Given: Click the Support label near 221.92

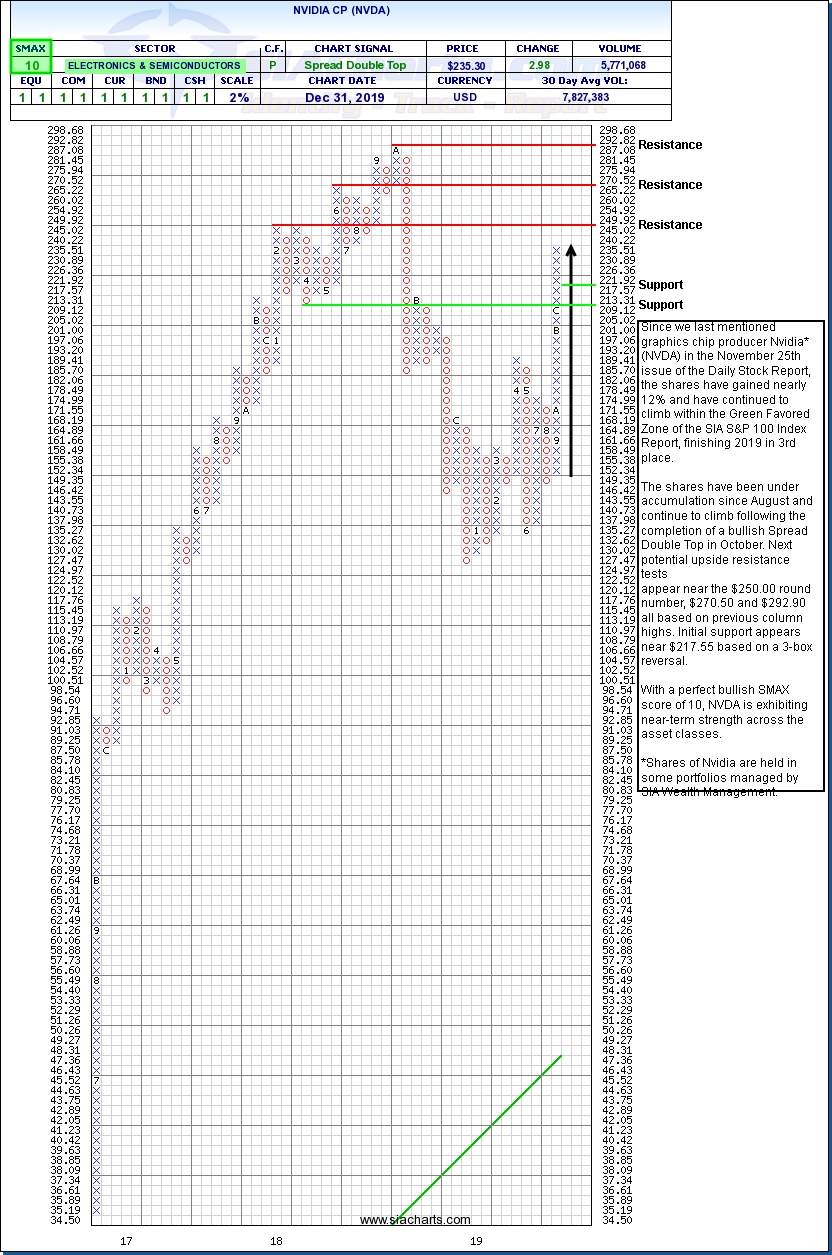Looking at the screenshot, I should 660,285.
